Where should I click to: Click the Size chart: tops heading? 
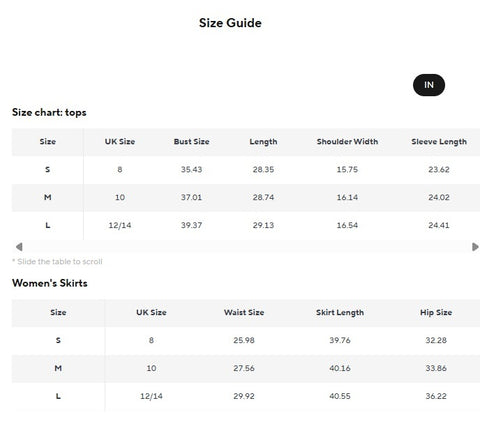point(49,112)
